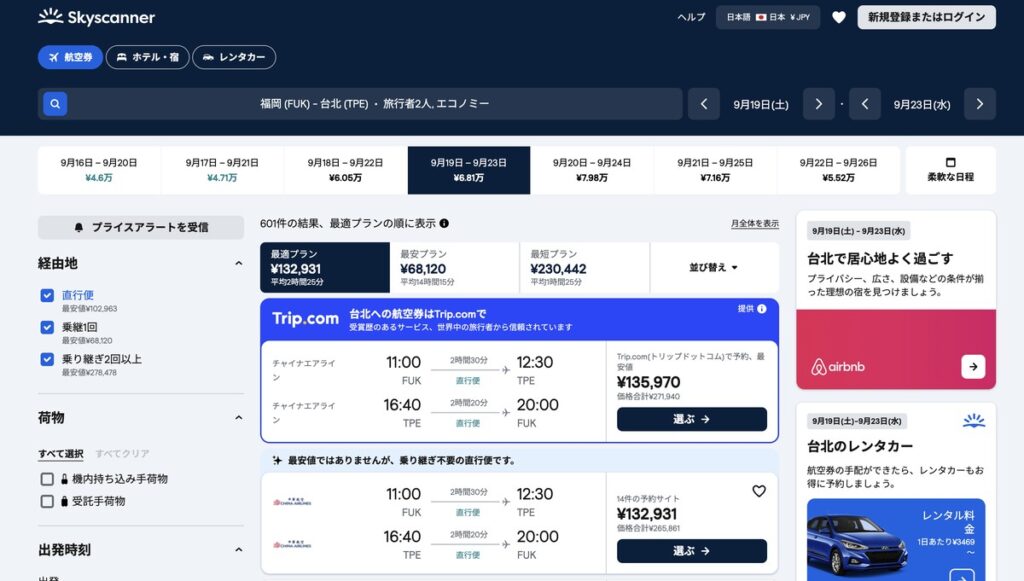1024x581 pixels.
Task: Click すべて選択 in baggage filter
Action: [61, 454]
